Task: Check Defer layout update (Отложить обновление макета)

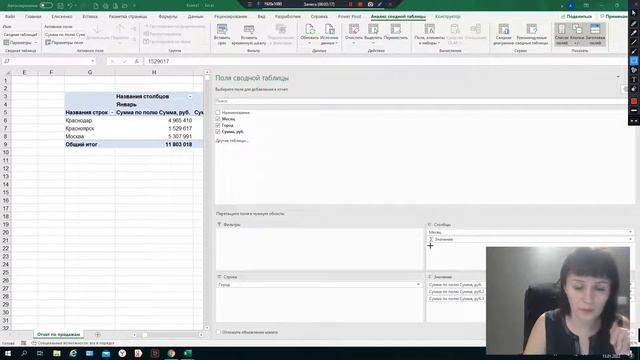Action: (x=218, y=332)
